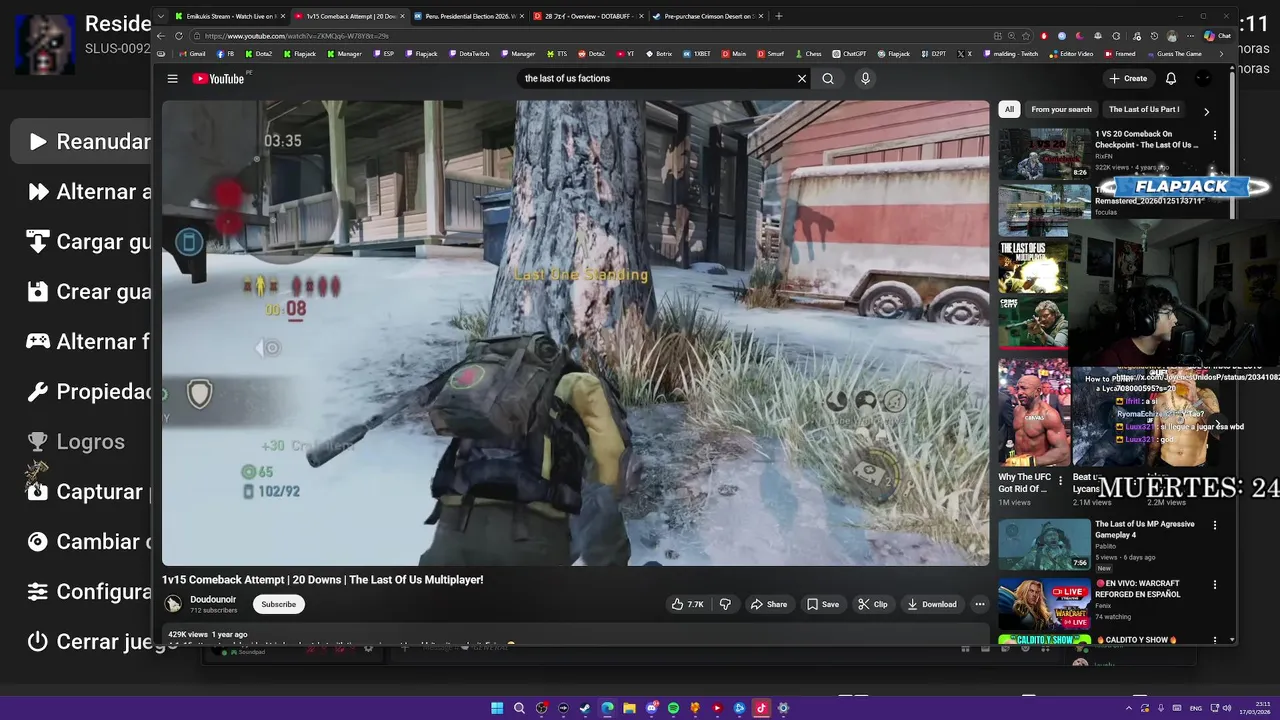
Task: Open the ENG language switcher
Action: (1195, 708)
